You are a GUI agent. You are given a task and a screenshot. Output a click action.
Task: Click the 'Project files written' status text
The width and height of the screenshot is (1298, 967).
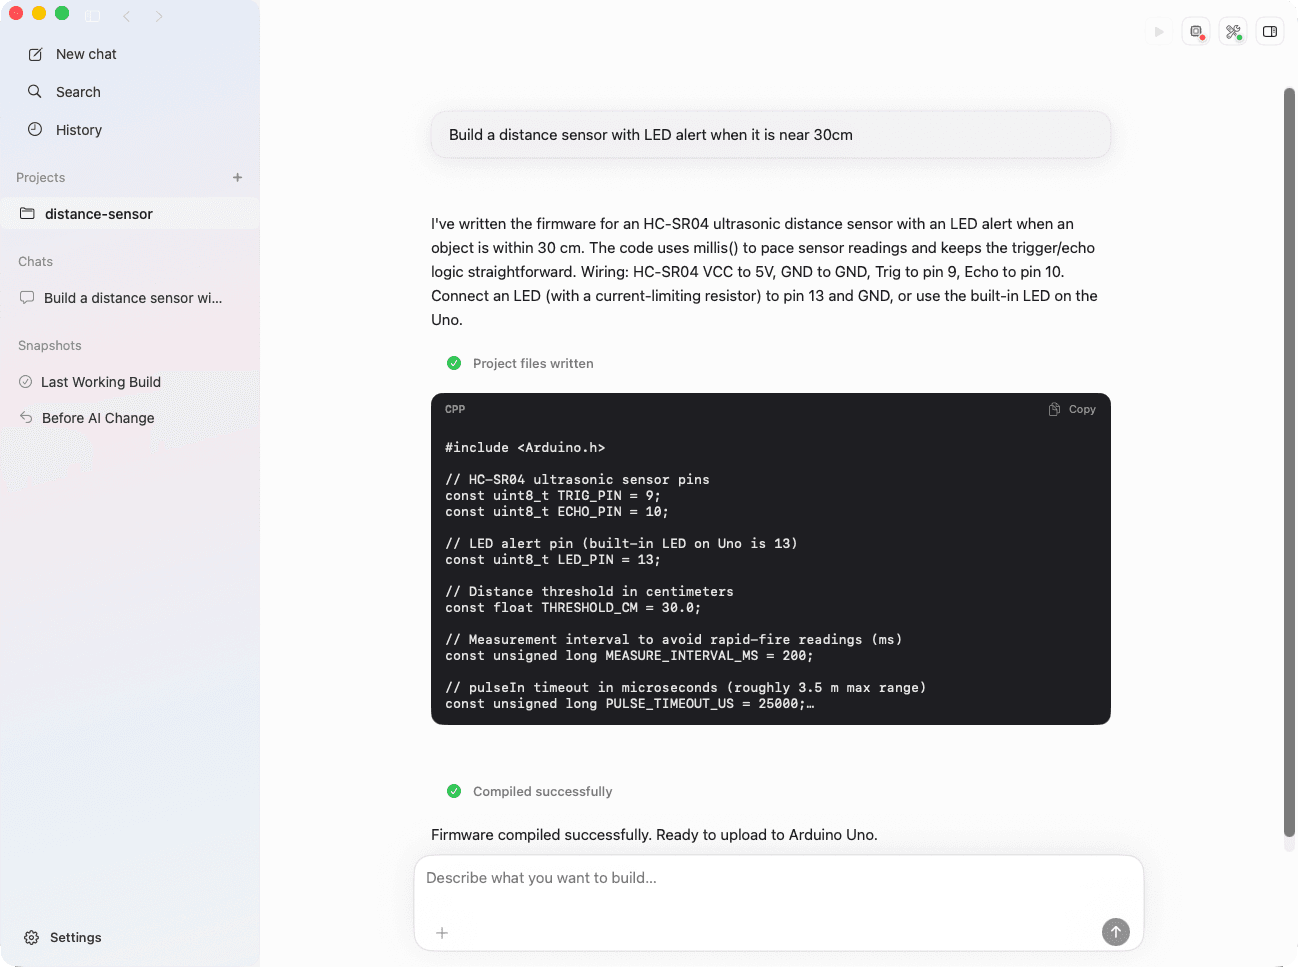coord(533,363)
